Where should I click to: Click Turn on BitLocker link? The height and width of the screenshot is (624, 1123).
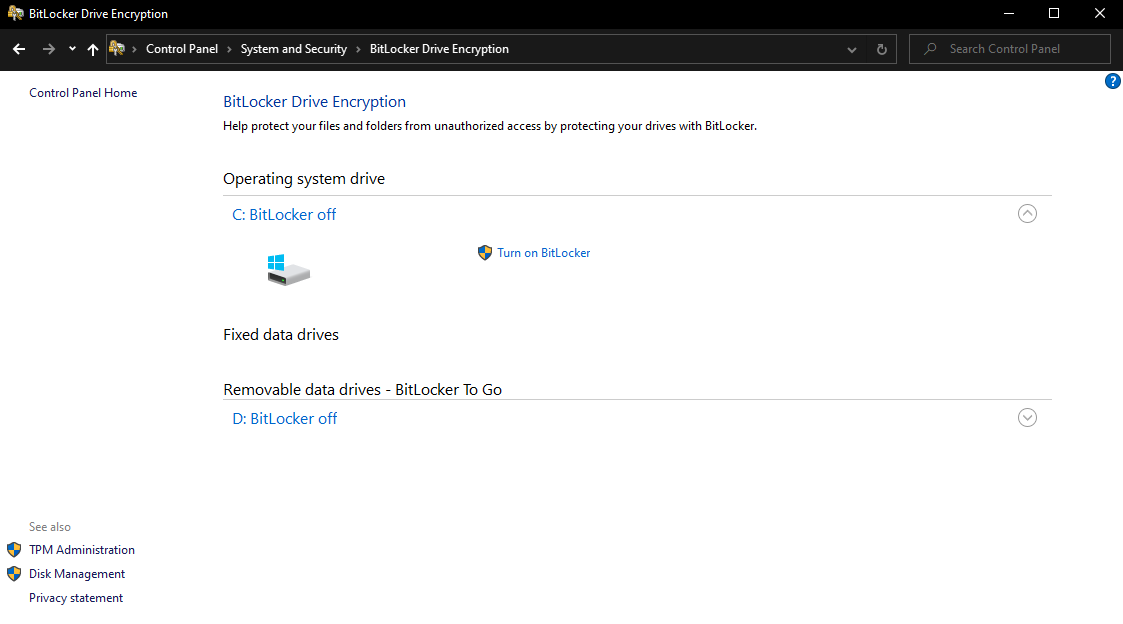click(543, 253)
